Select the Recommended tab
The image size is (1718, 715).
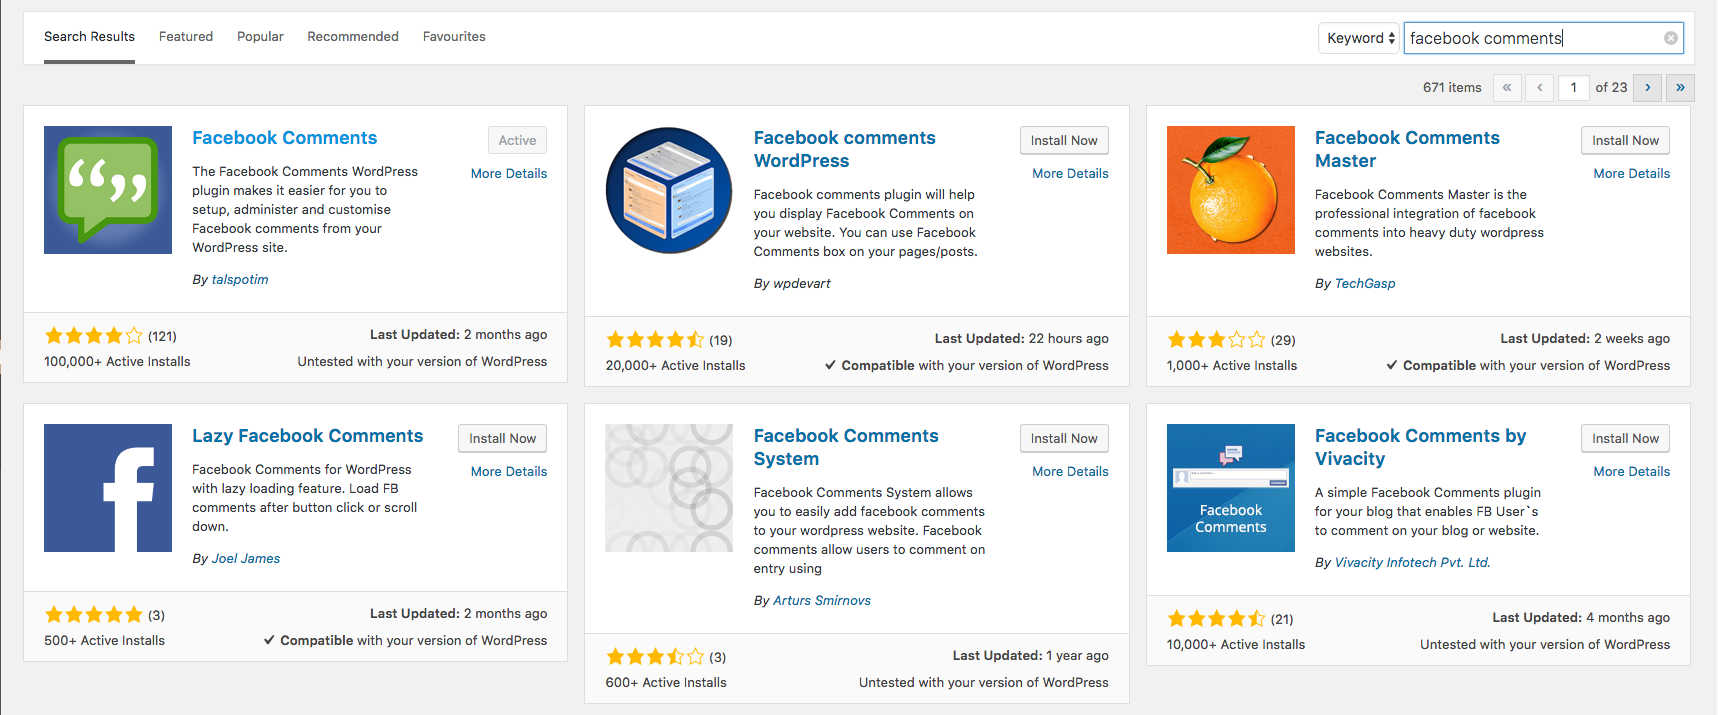coord(353,37)
